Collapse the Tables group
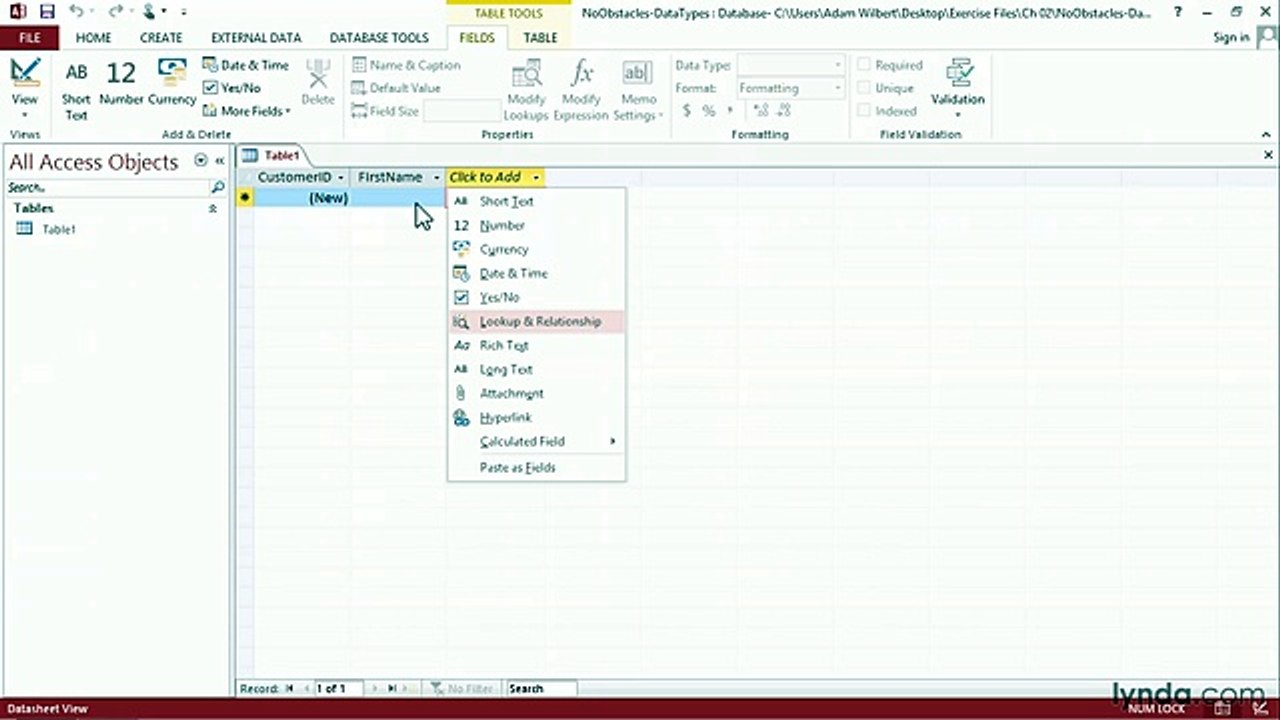The image size is (1280, 720). [x=212, y=209]
